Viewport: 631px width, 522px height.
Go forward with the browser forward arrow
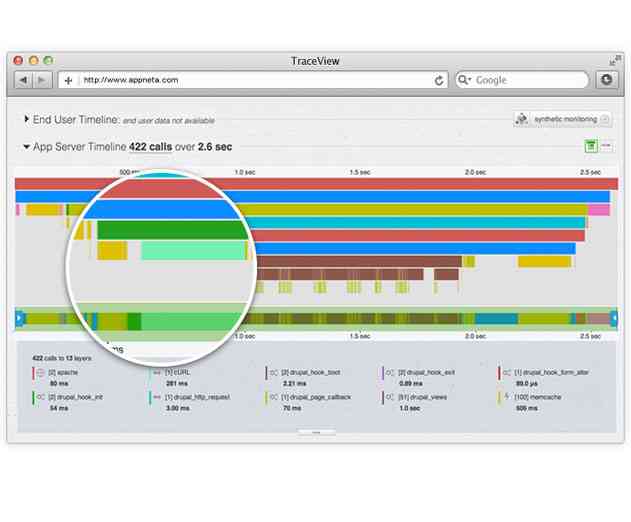click(42, 80)
